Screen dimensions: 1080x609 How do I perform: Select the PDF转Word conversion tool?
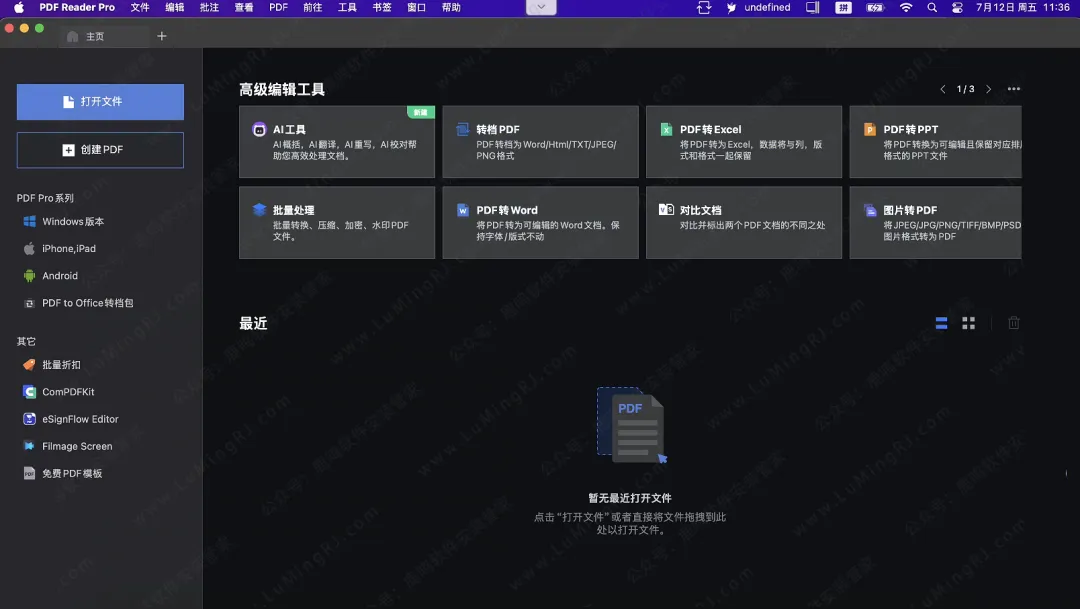tap(540, 222)
